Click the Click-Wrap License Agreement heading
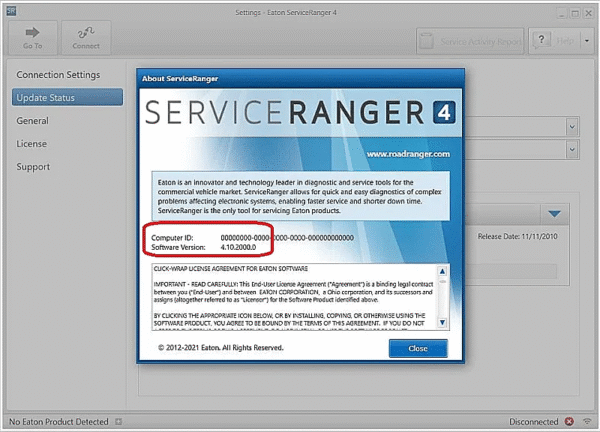The width and height of the screenshot is (600, 432). click(x=231, y=269)
